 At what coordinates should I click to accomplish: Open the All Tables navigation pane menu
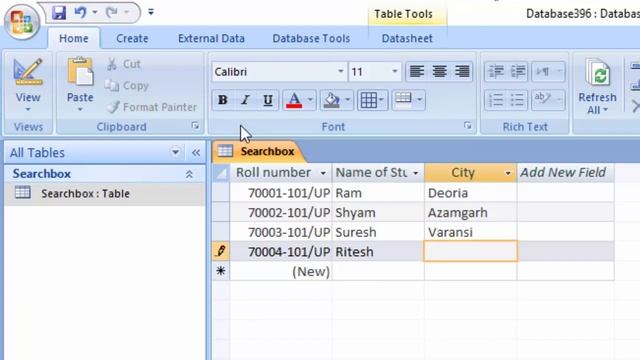click(x=175, y=153)
